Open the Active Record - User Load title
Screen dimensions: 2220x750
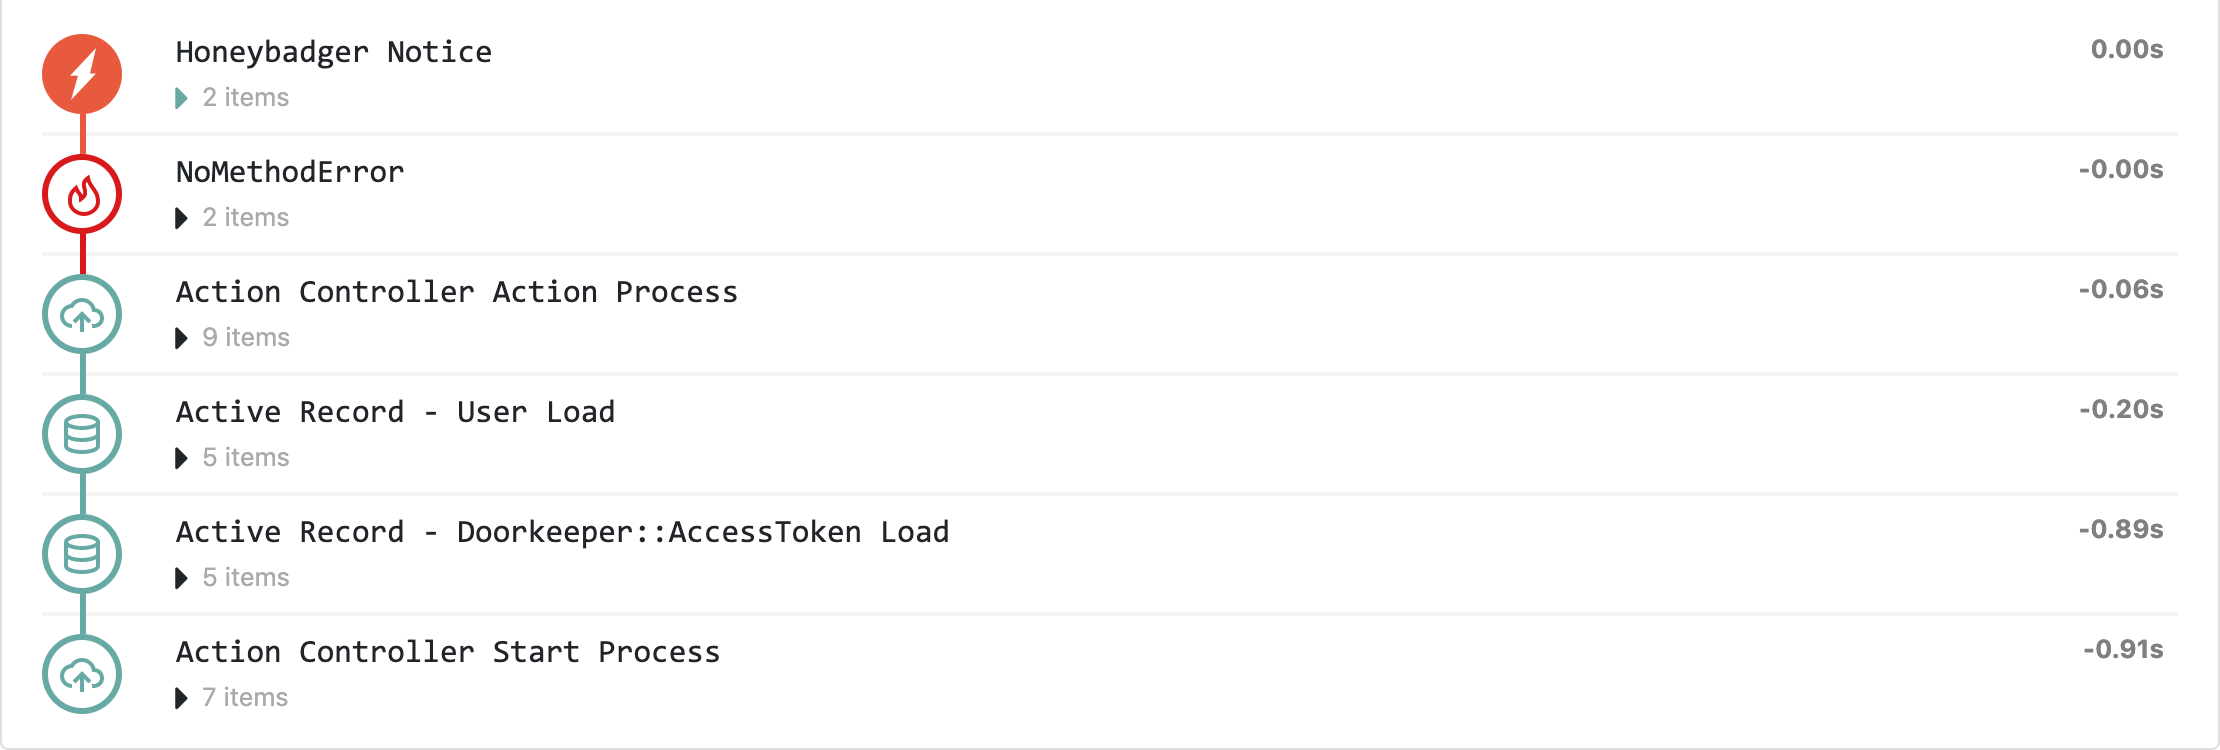coord(395,412)
